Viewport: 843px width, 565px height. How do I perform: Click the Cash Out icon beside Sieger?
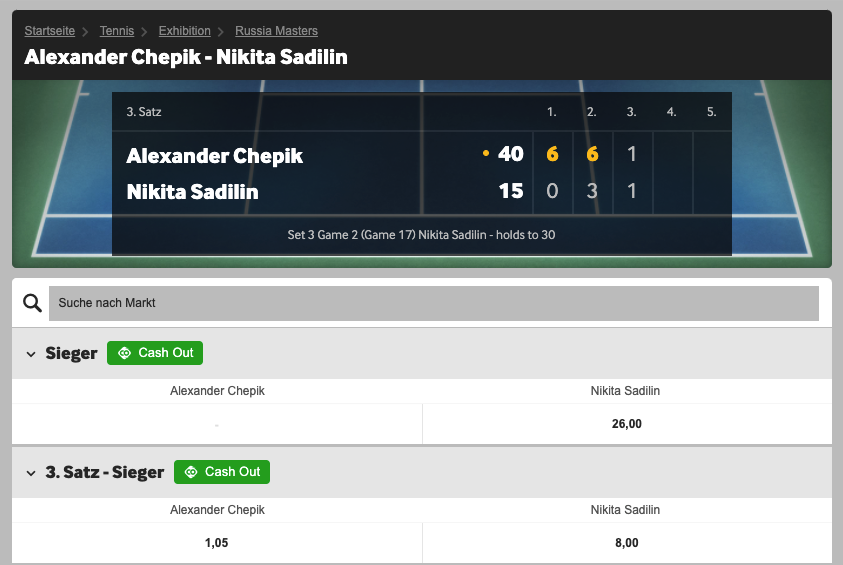tap(125, 353)
